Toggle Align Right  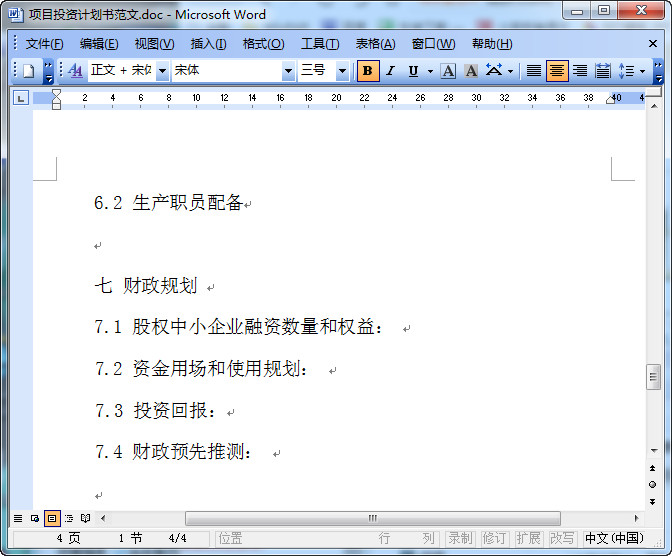(580, 71)
